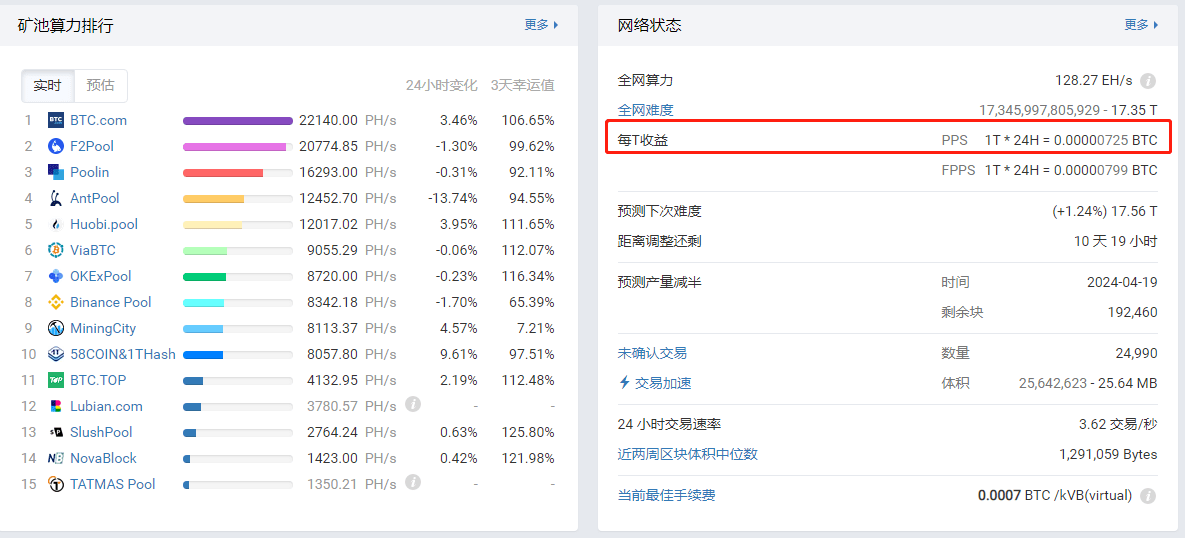The width and height of the screenshot is (1185, 538).
Task: Click the Lubian.com logo icon
Action: coord(56,406)
